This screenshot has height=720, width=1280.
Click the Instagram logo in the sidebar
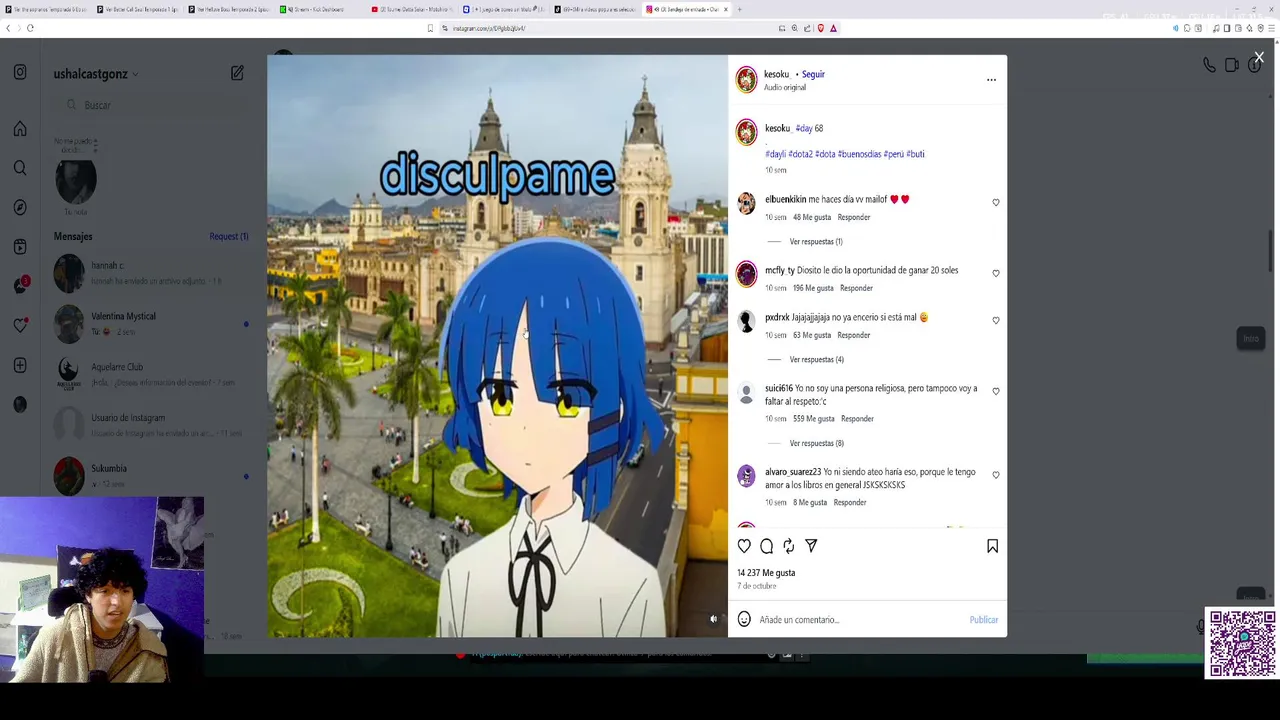pyautogui.click(x=20, y=72)
